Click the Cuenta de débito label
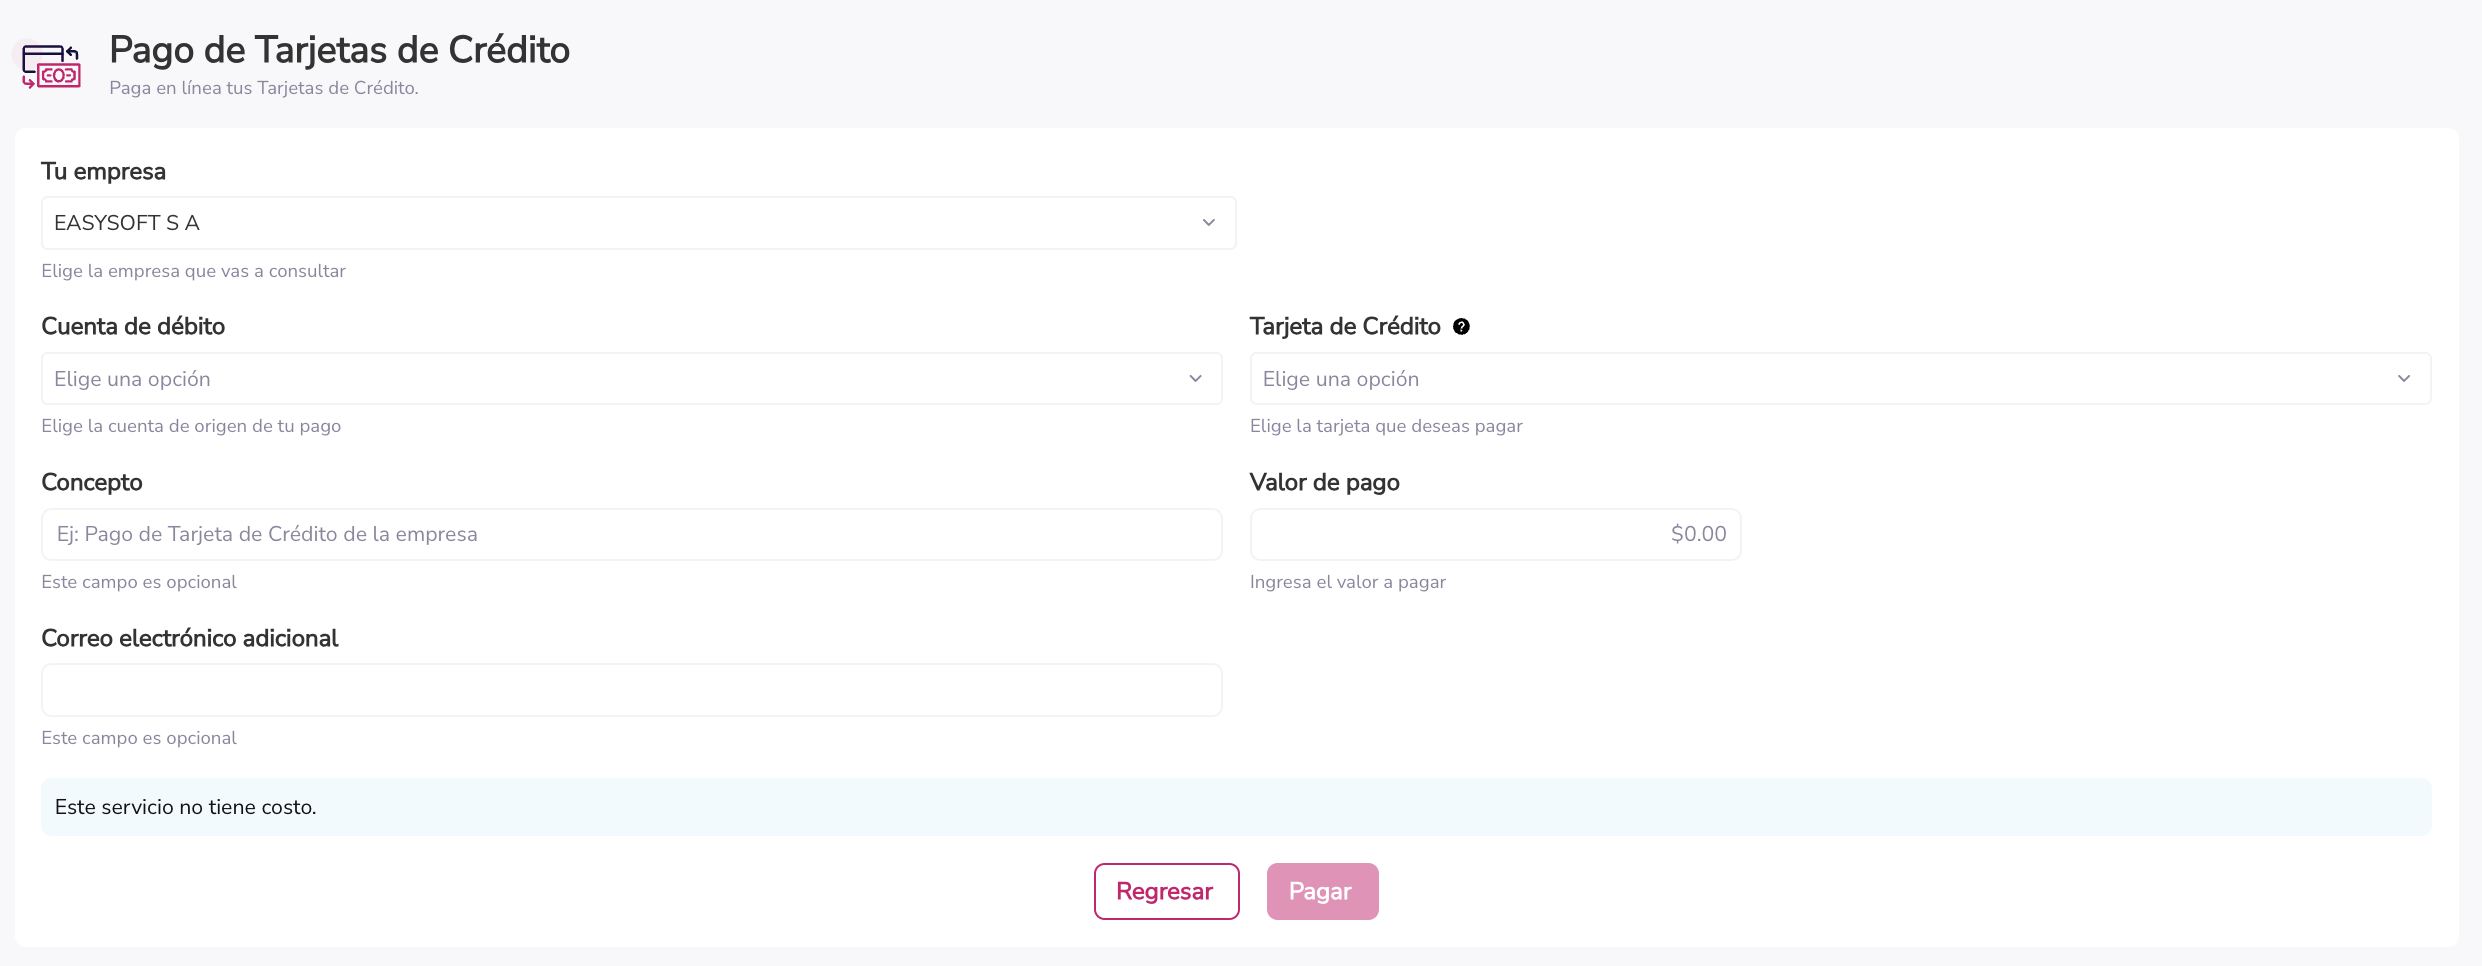Viewport: 2482px width, 966px height. (133, 327)
